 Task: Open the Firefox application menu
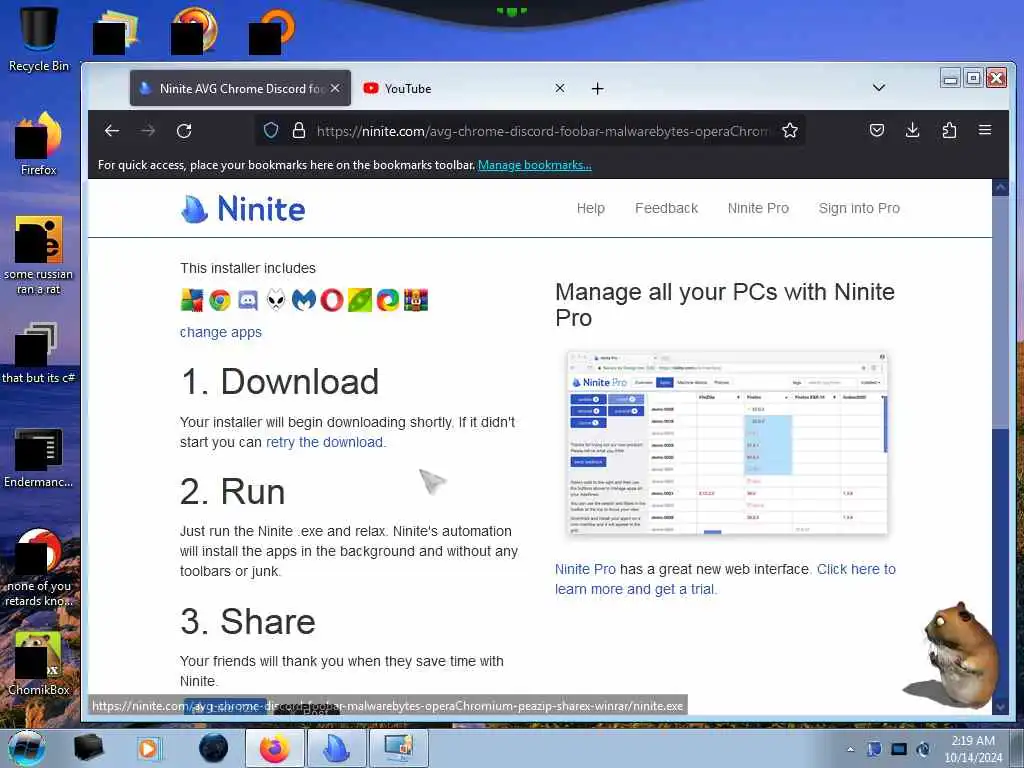(985, 131)
